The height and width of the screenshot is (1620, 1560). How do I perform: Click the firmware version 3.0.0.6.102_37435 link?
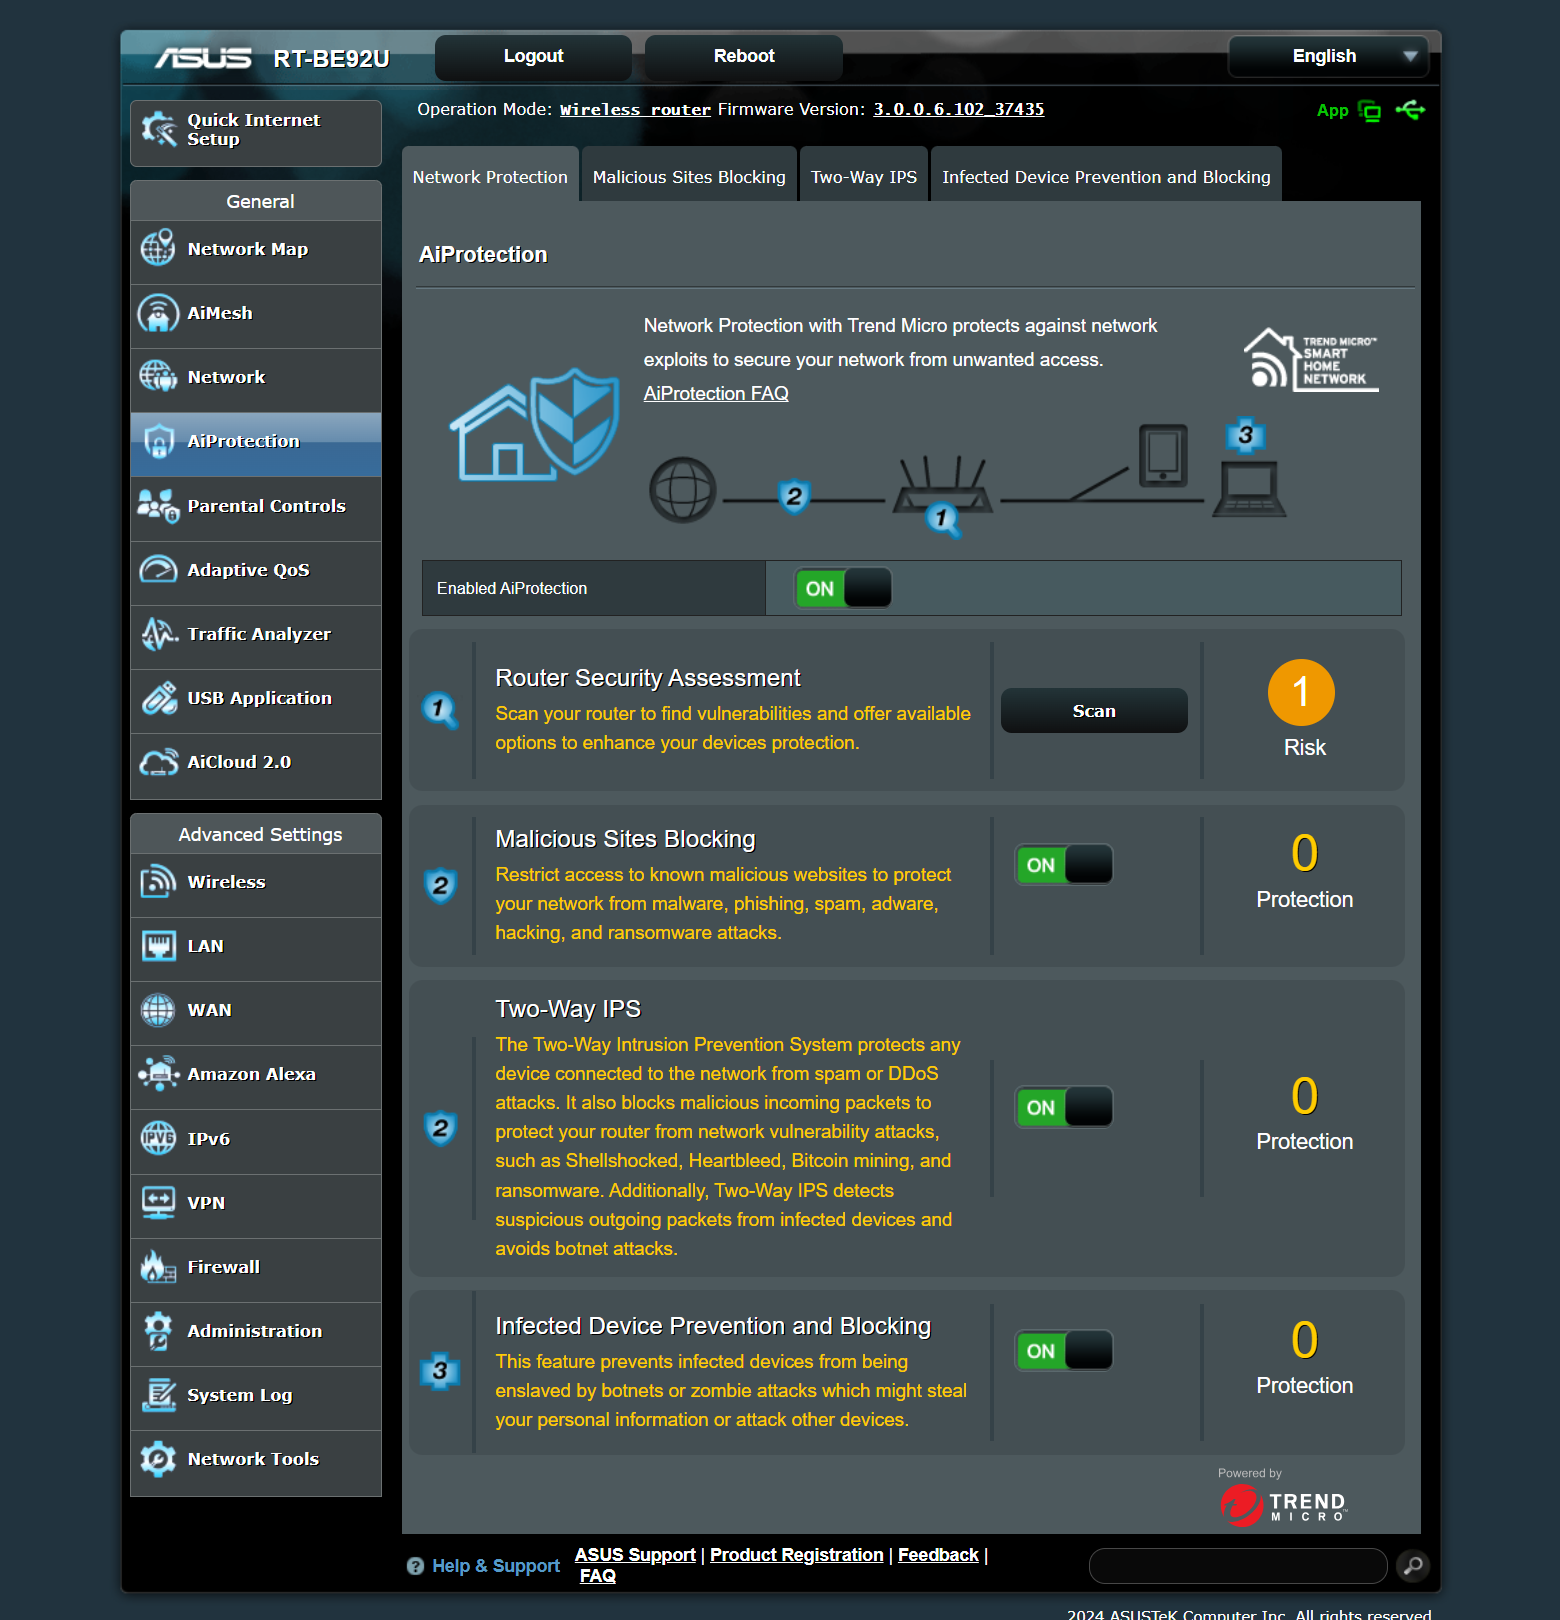click(x=959, y=109)
